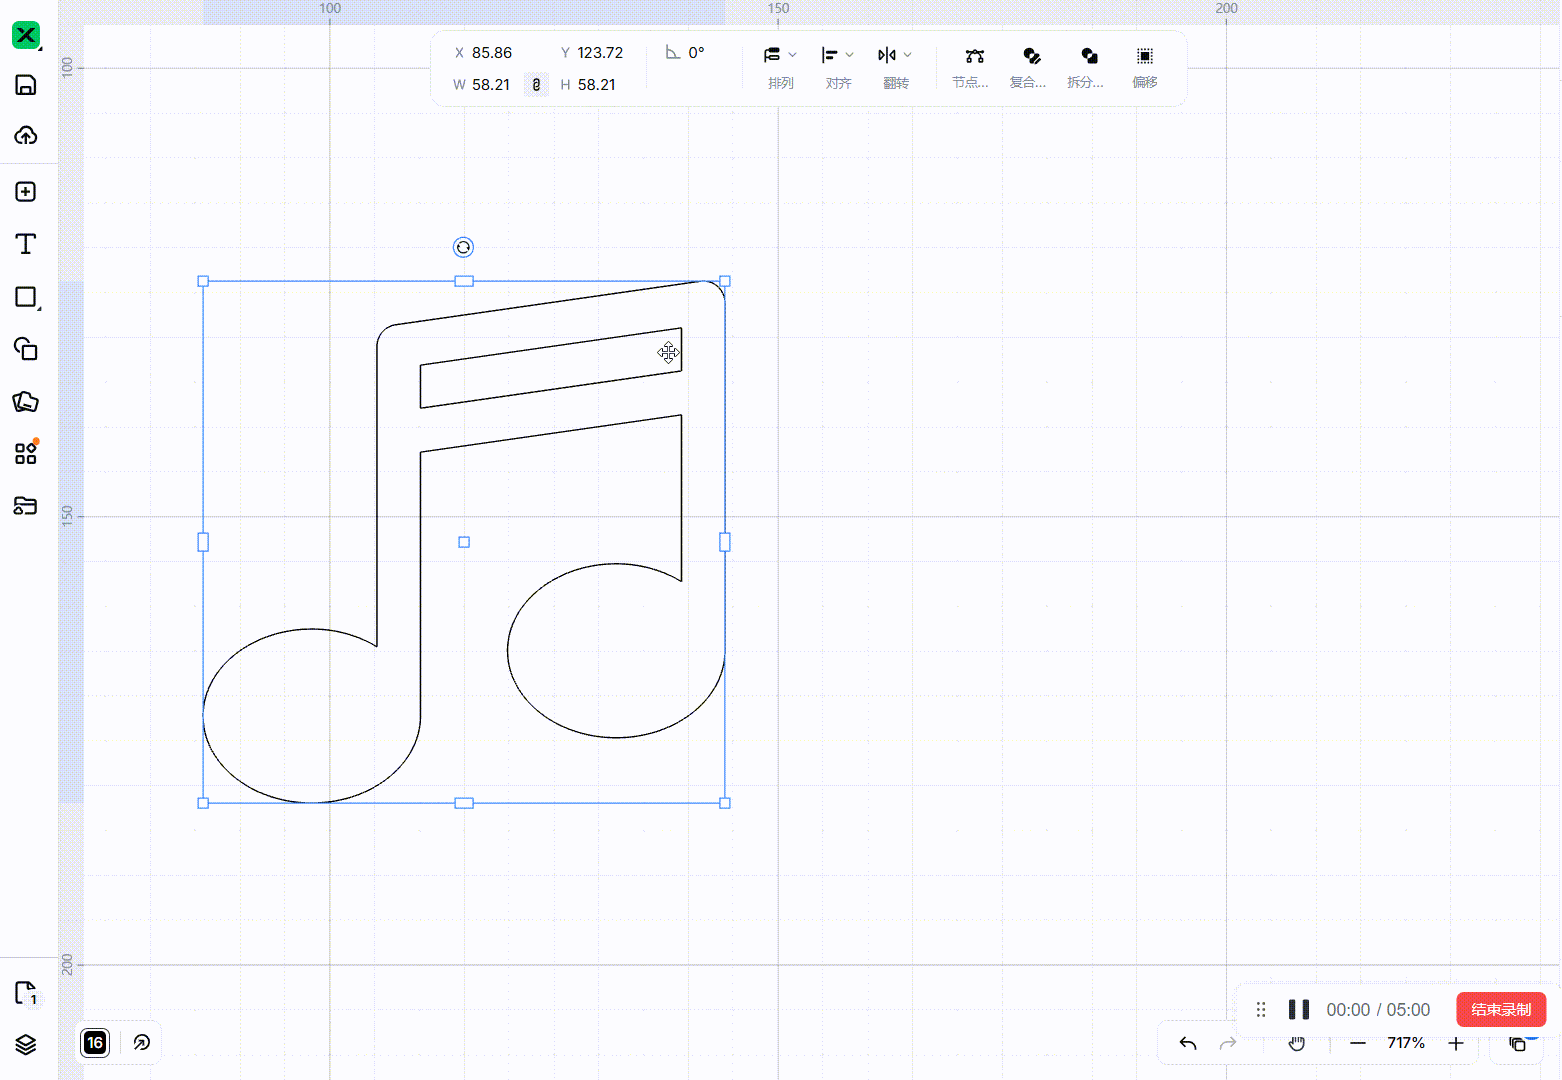
Task: Toggle the 16 badge button
Action: point(95,1043)
